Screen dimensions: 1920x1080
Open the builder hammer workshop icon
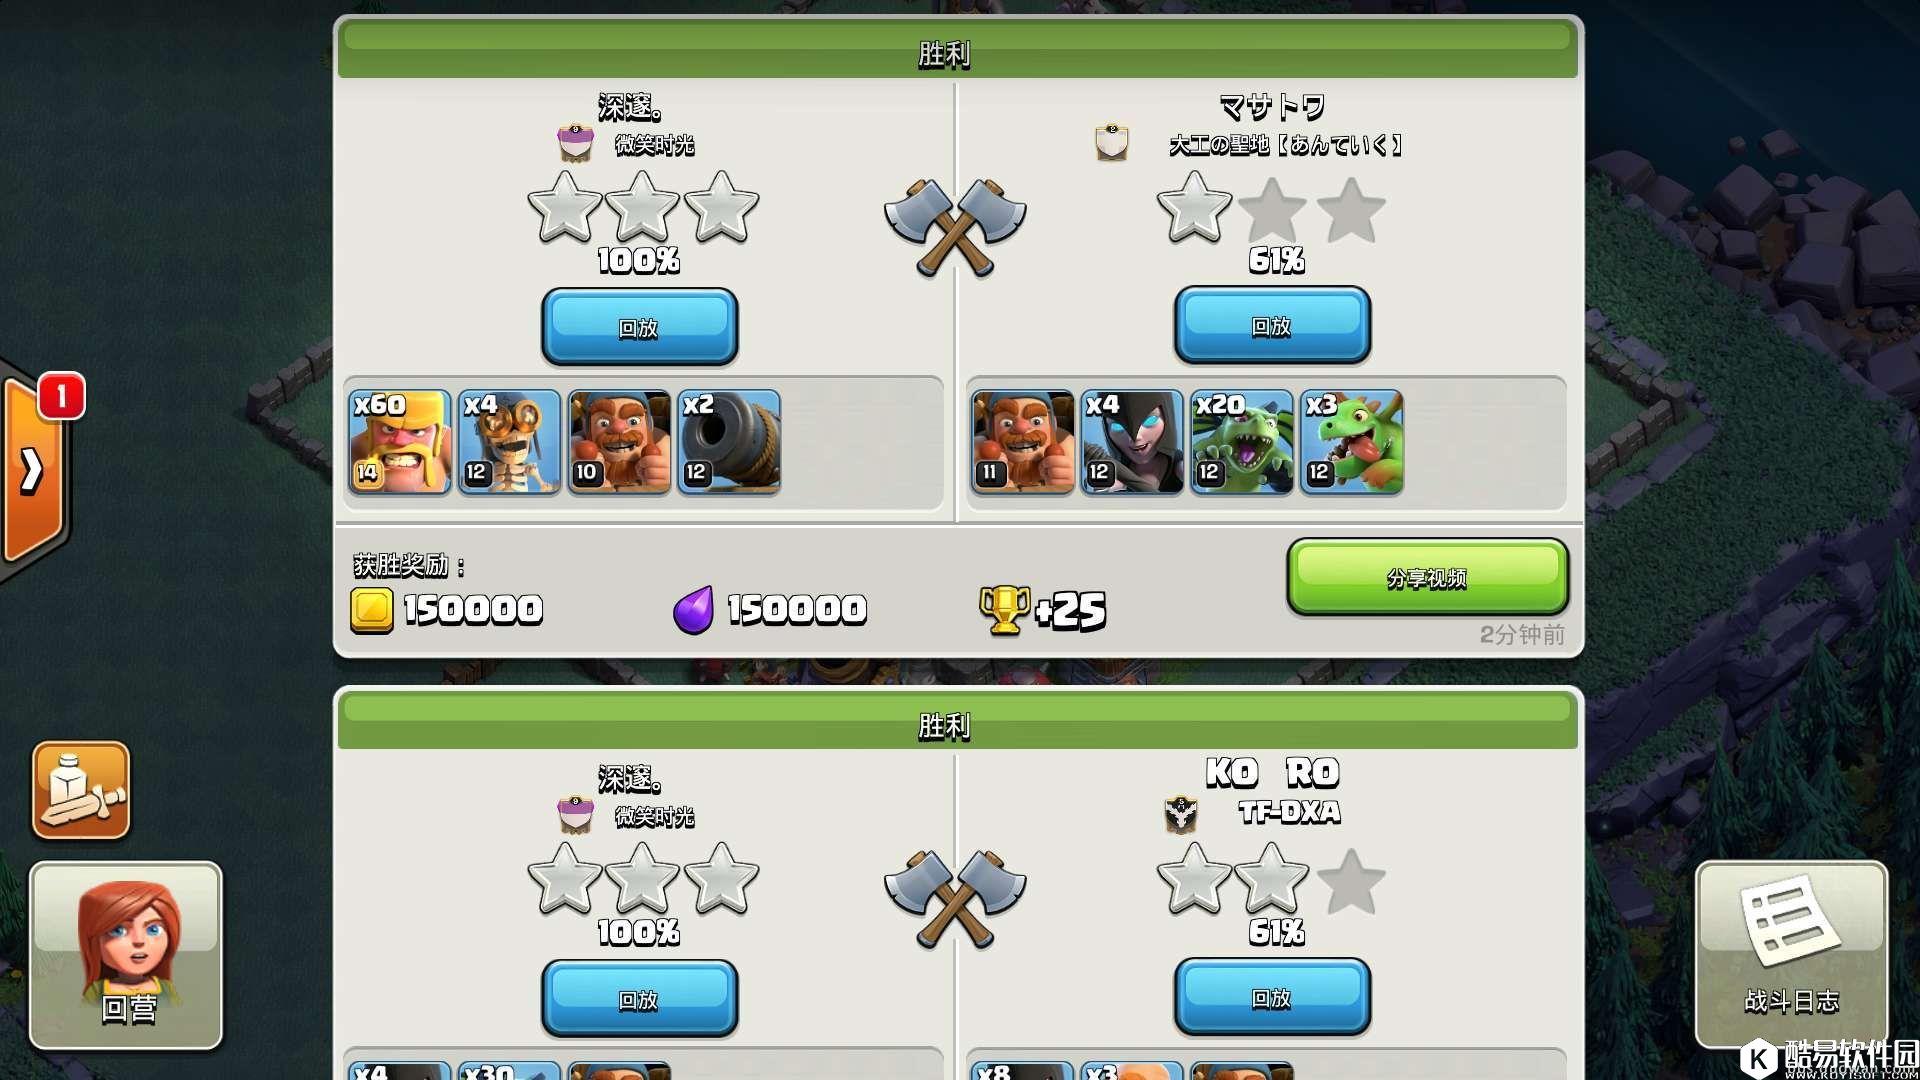click(x=81, y=789)
